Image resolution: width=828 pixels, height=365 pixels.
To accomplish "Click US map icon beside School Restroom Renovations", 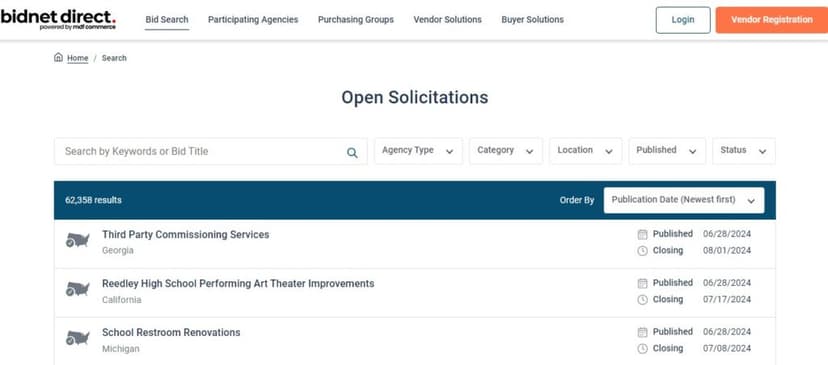I will point(78,338).
